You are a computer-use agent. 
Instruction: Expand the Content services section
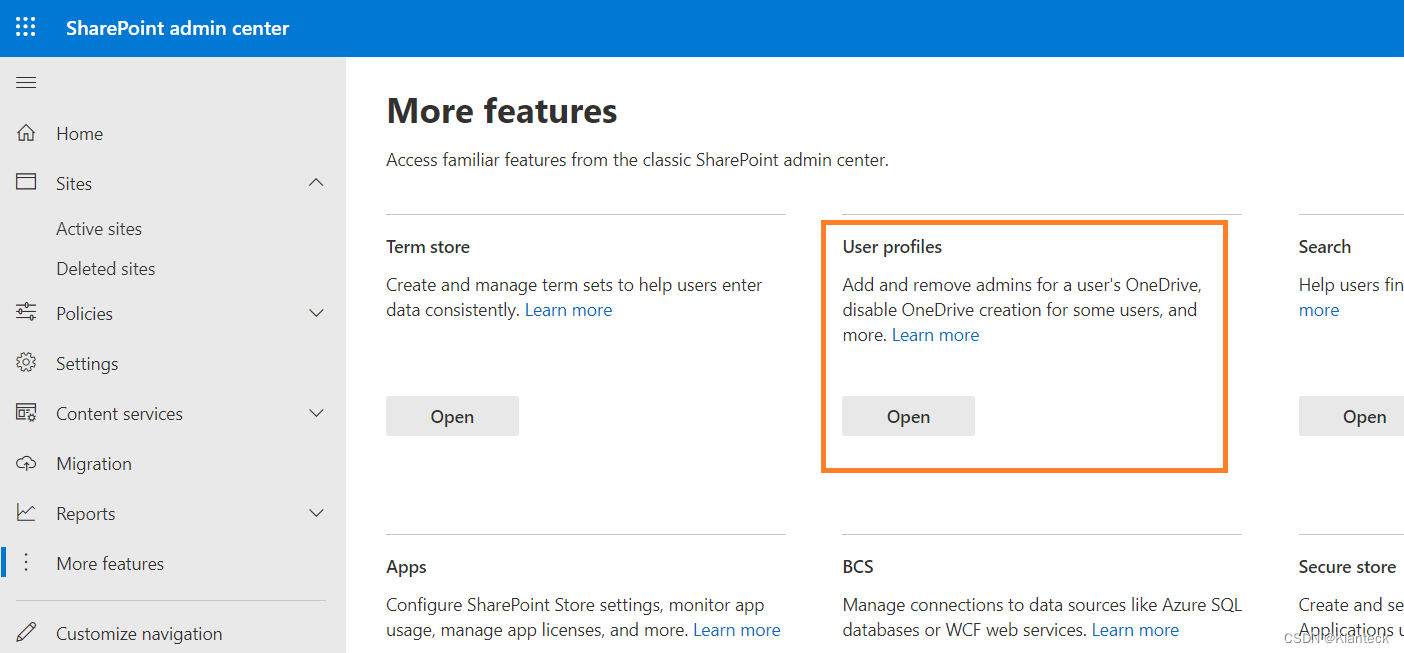(x=317, y=413)
